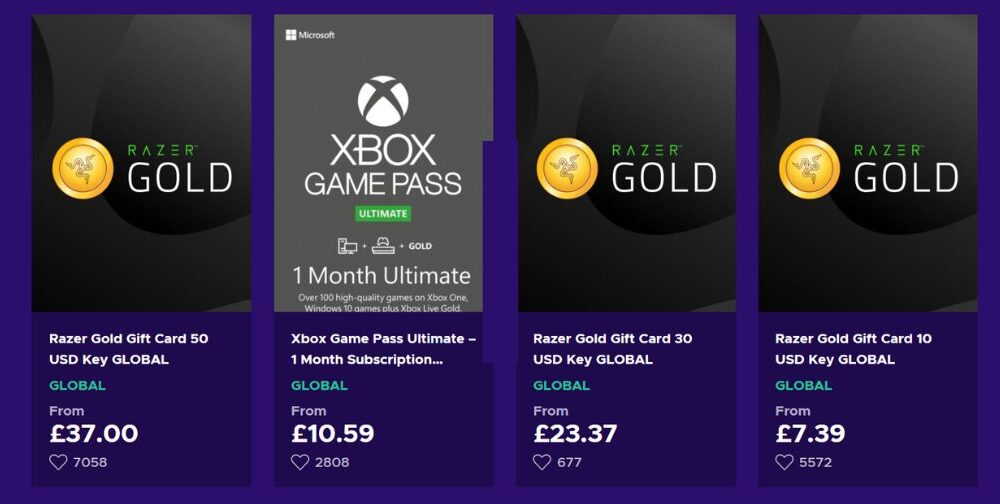Click the £23.37 price
This screenshot has width=1000, height=504.
click(x=575, y=434)
